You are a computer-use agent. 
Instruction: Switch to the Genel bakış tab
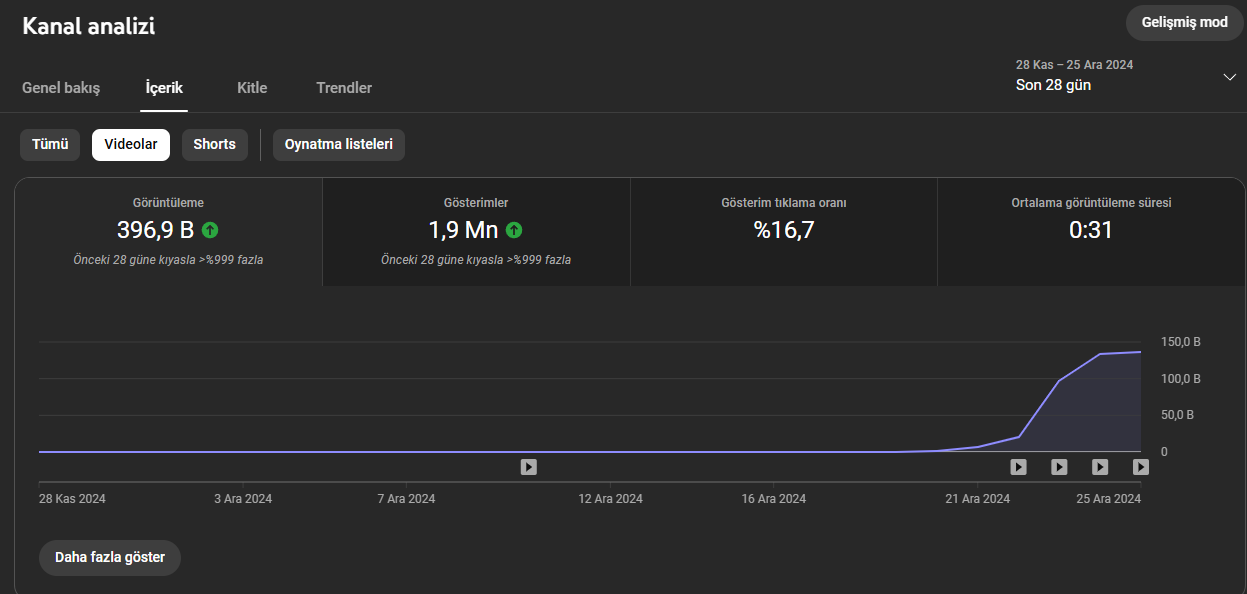coord(61,88)
